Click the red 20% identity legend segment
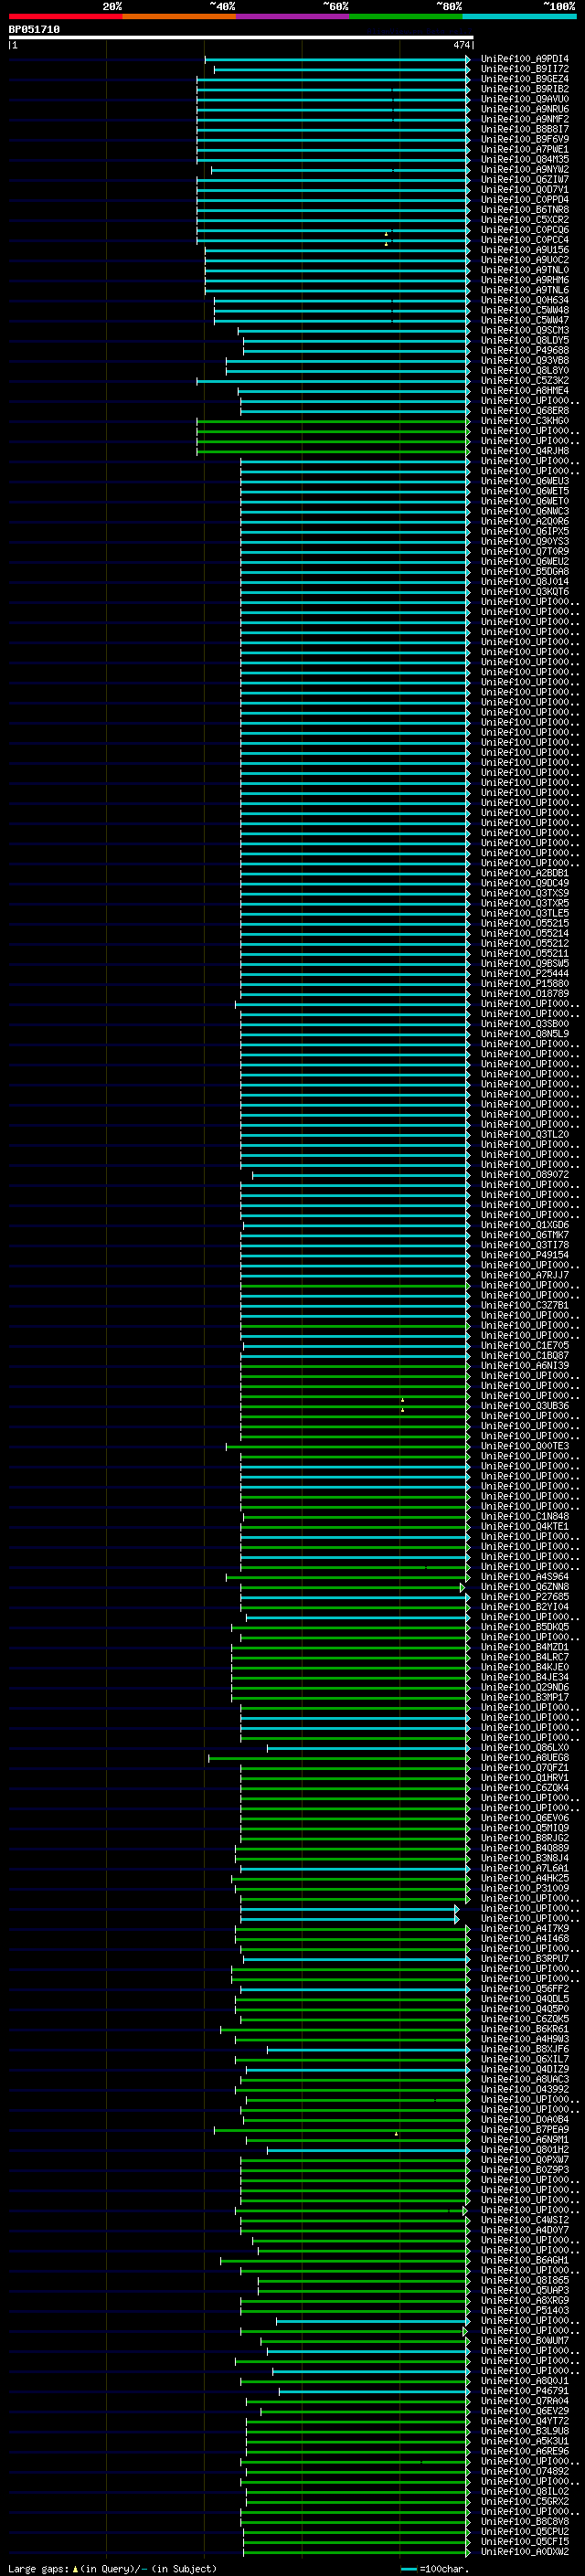Image resolution: width=585 pixels, height=2576 pixels. click(x=65, y=17)
